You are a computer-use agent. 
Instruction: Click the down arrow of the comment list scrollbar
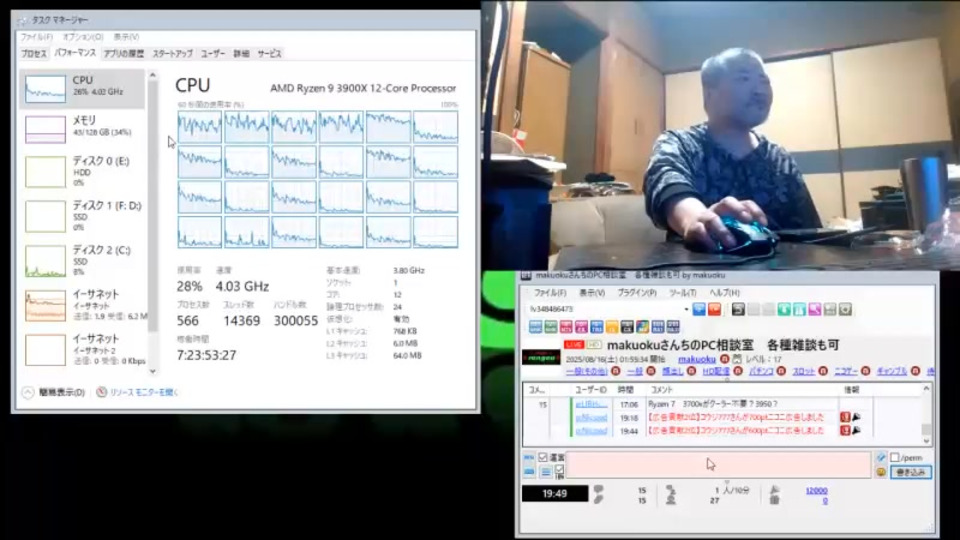(926, 441)
